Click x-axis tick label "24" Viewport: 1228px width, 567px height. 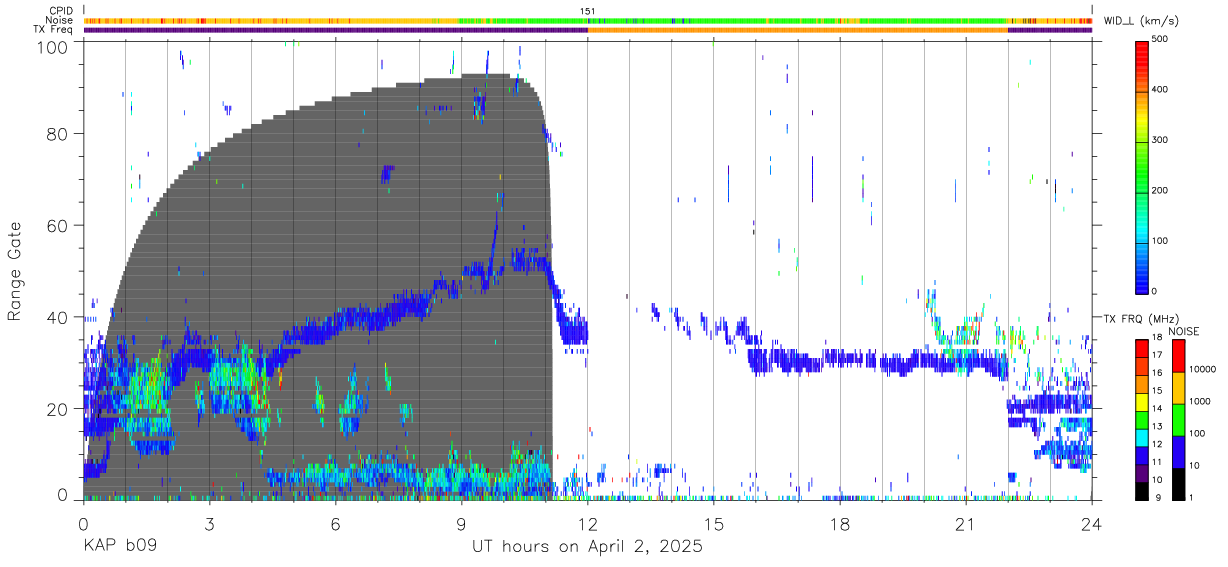1091,524
